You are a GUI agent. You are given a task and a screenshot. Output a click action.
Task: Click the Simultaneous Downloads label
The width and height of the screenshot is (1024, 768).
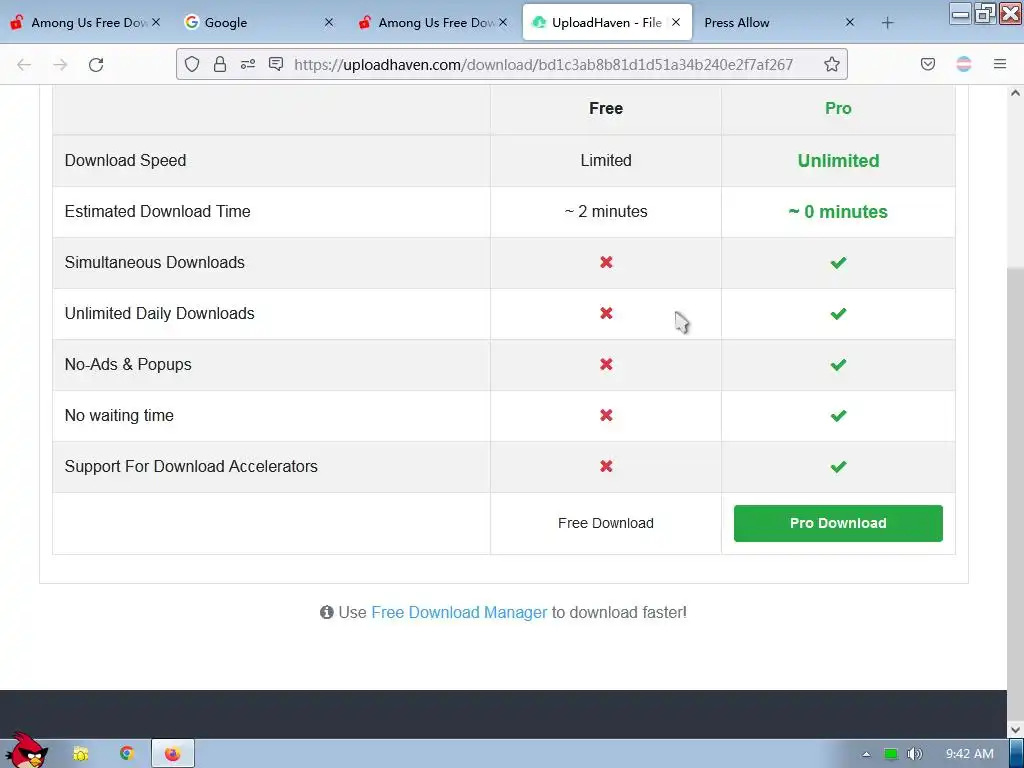pyautogui.click(x=155, y=263)
